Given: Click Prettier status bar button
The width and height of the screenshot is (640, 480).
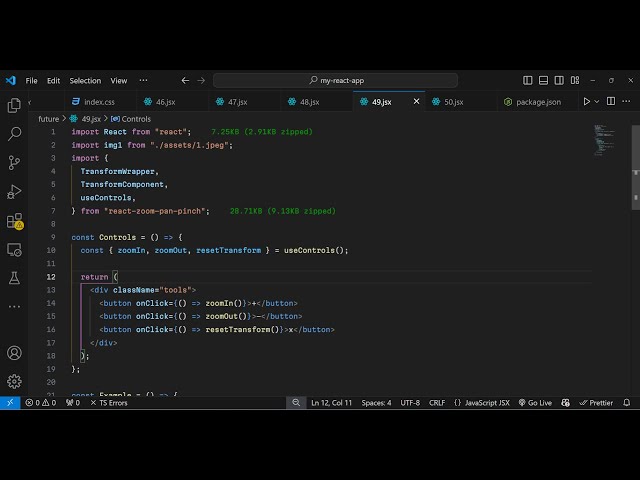Looking at the screenshot, I should [x=597, y=403].
